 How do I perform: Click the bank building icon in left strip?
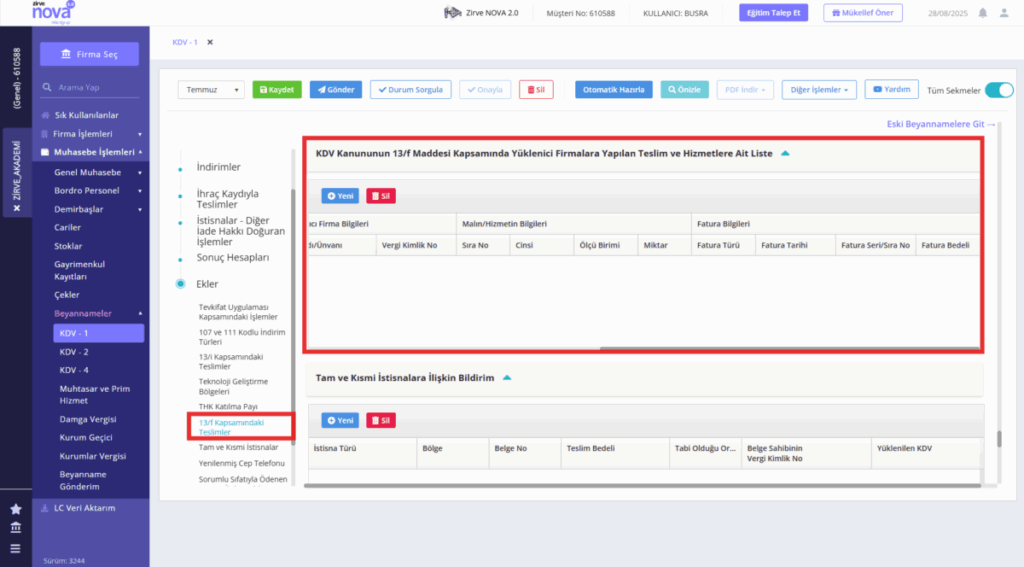point(16,528)
